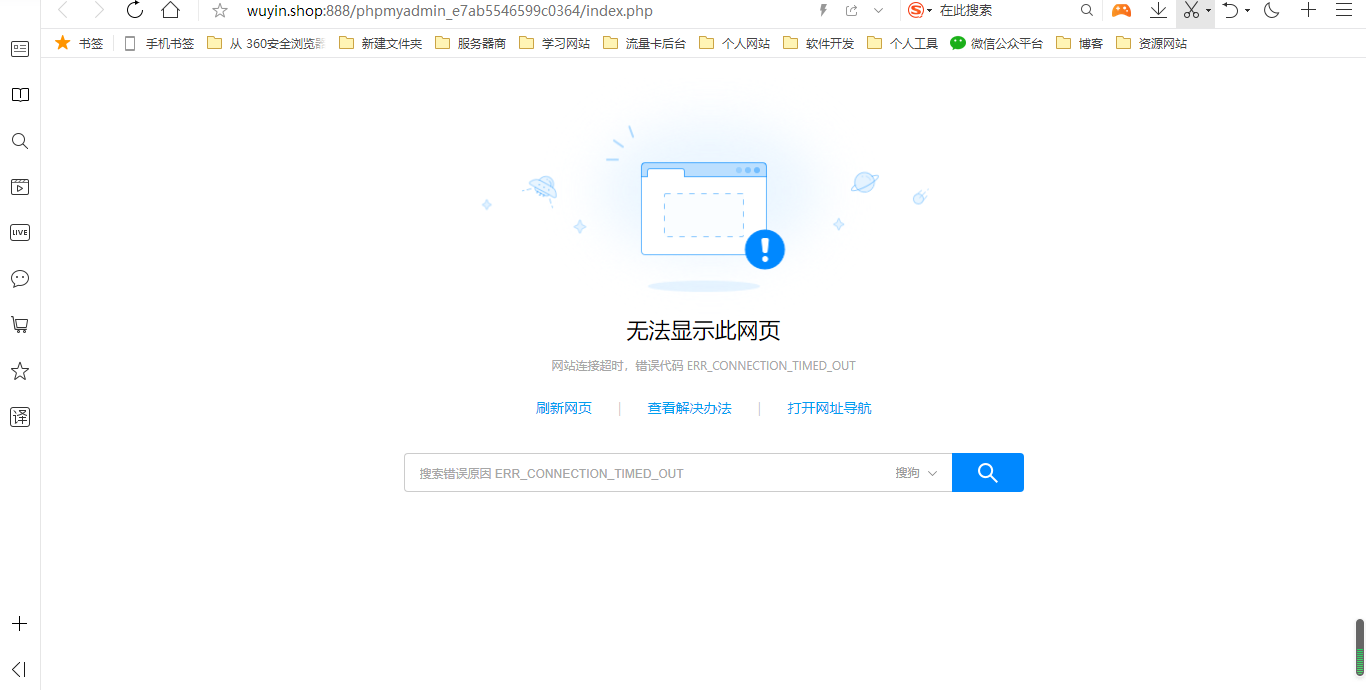
Task: Open the 资源网站 bookmark folder
Action: 1151,43
